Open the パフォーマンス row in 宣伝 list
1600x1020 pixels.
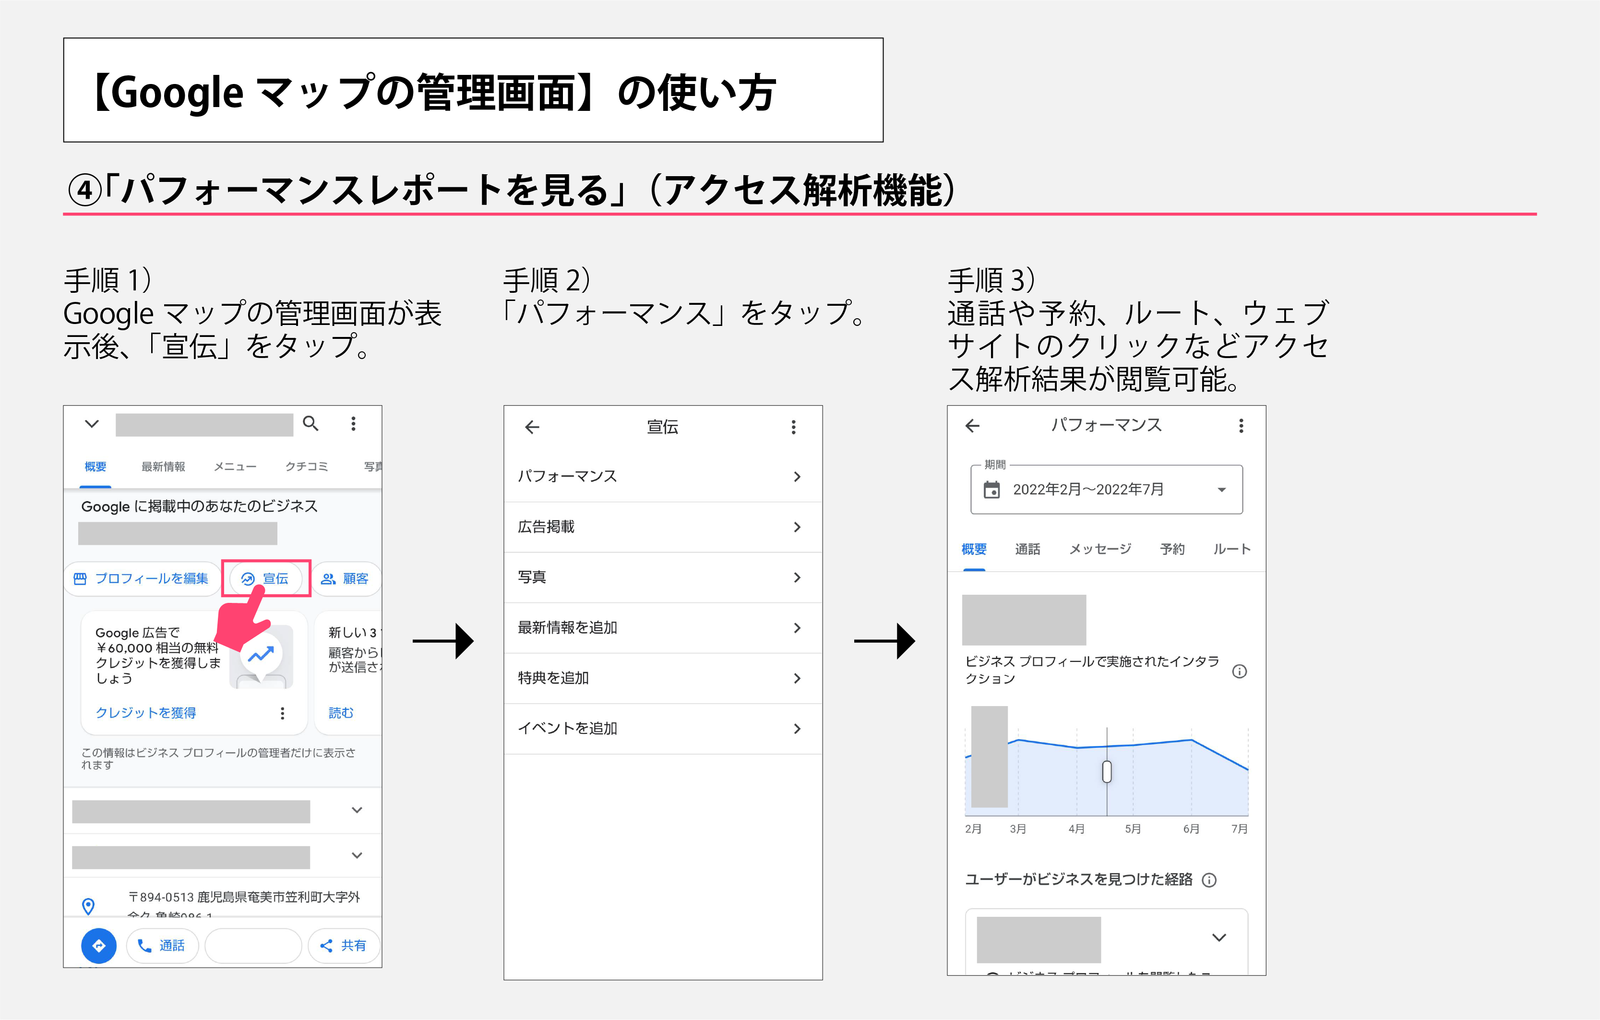click(x=663, y=477)
